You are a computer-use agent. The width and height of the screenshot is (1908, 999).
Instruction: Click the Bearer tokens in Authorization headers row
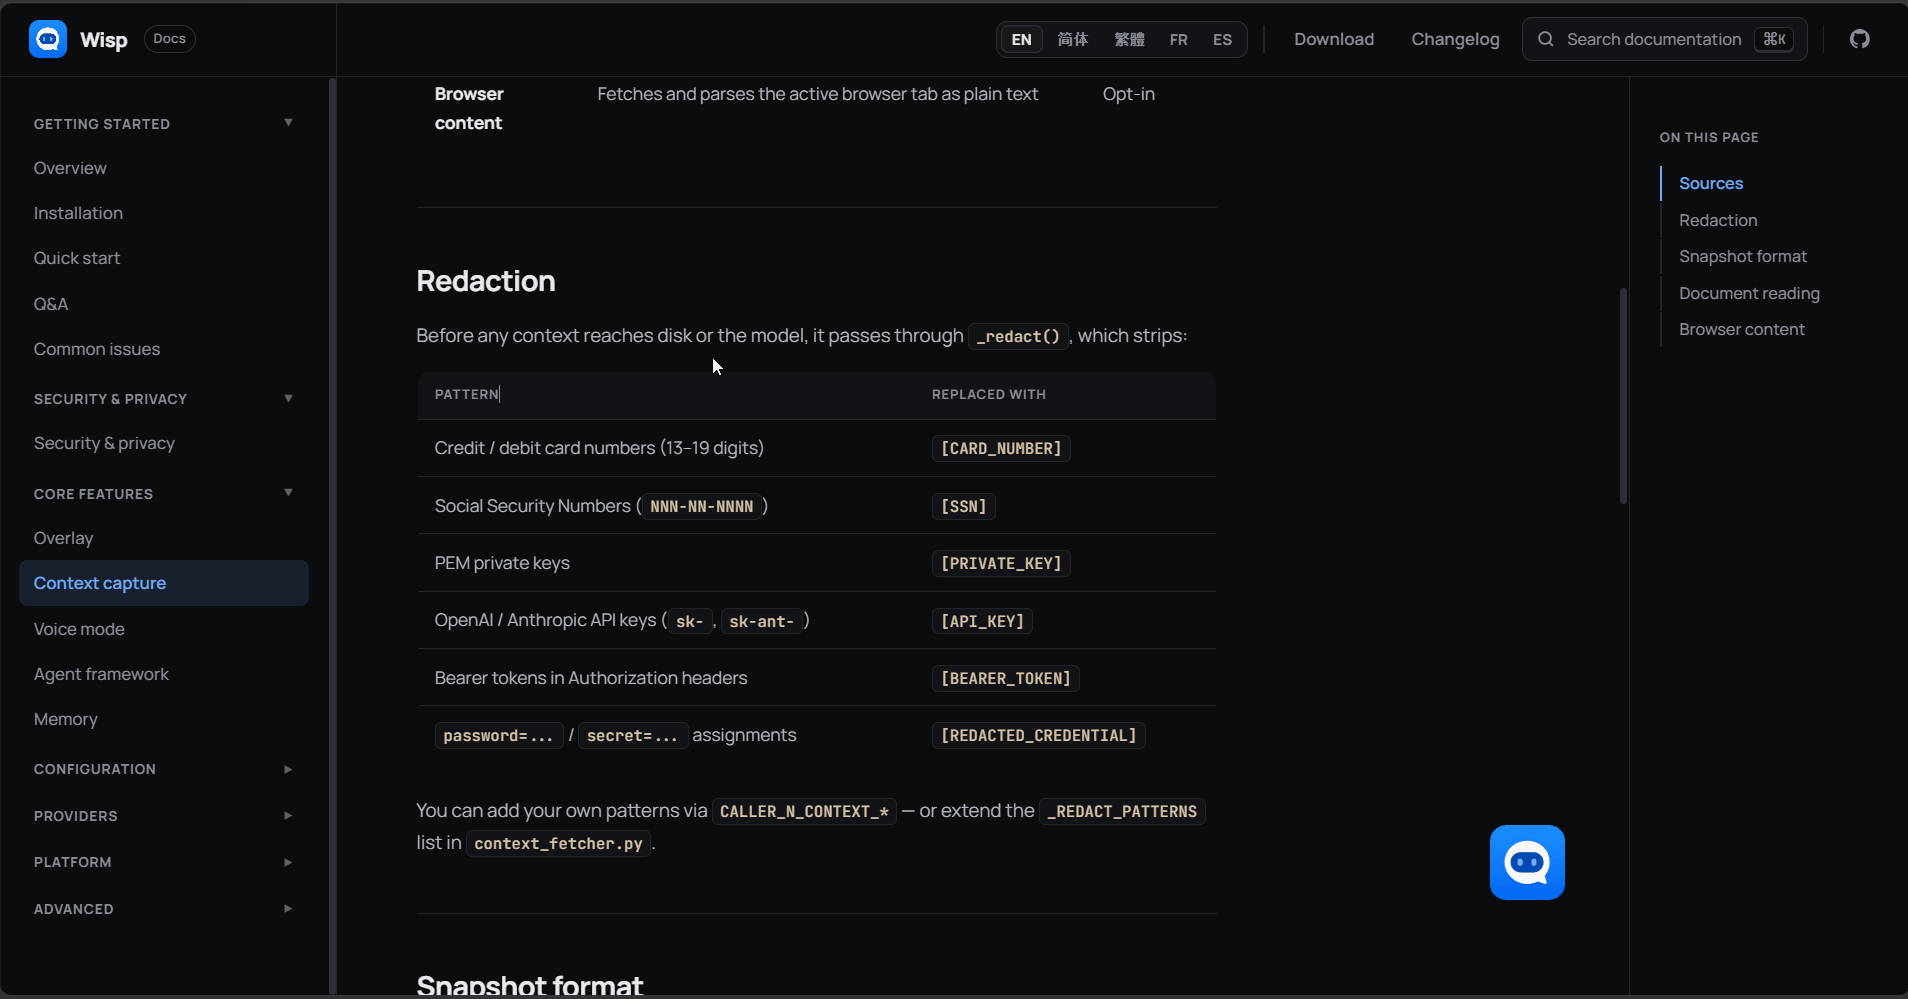pyautogui.click(x=816, y=678)
